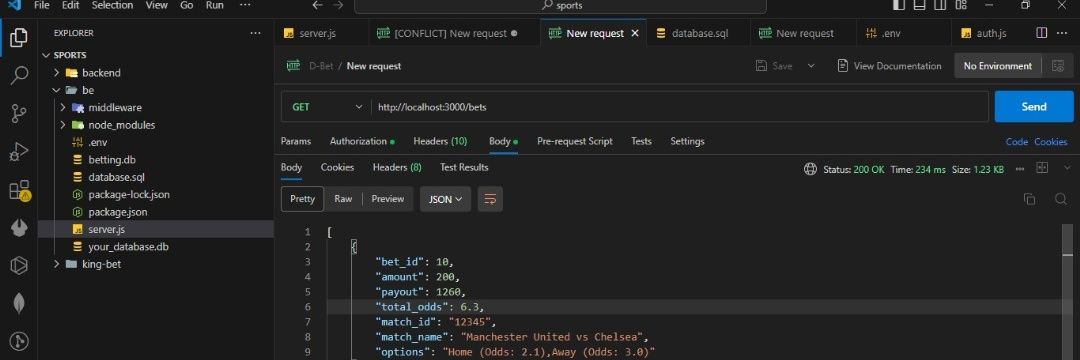This screenshot has width=1080, height=360.
Task: Open the Selection menu
Action: click(x=112, y=5)
